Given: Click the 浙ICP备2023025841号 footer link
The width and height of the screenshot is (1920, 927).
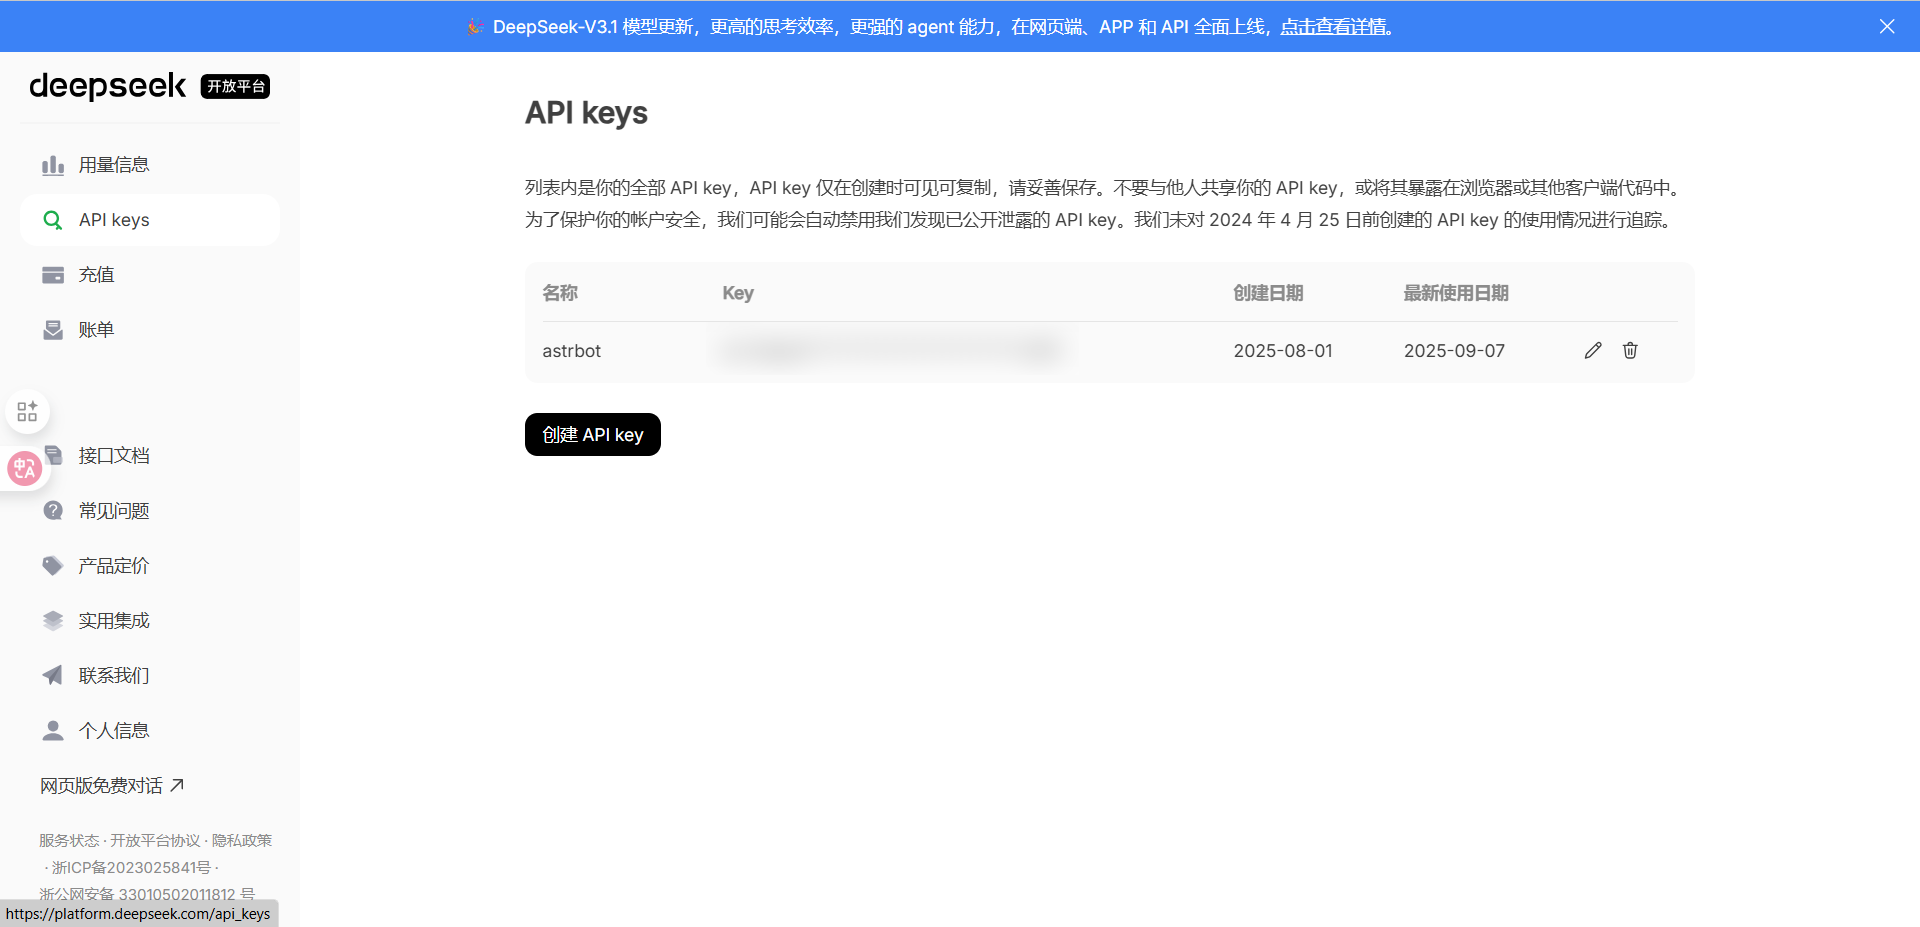Looking at the screenshot, I should click(131, 867).
